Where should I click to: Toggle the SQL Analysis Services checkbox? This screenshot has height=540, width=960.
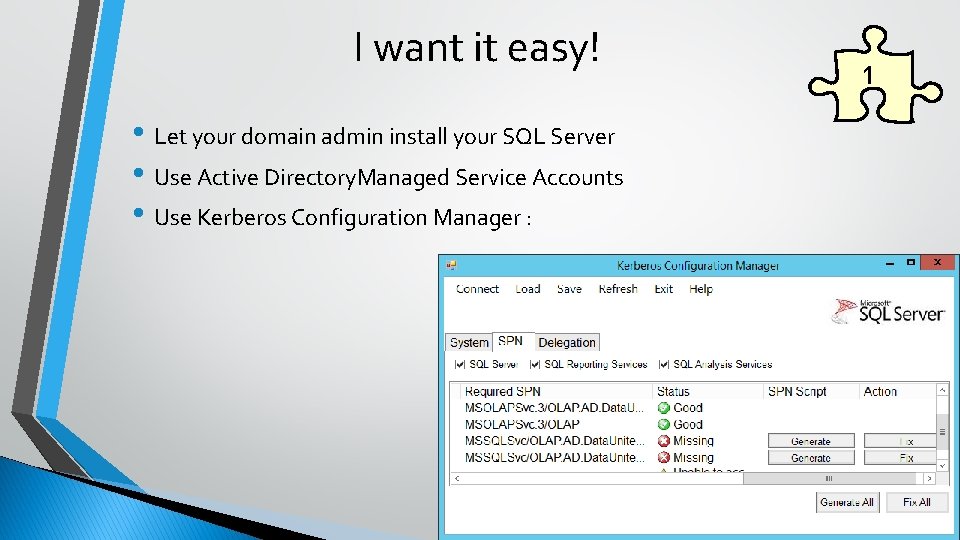pos(664,364)
